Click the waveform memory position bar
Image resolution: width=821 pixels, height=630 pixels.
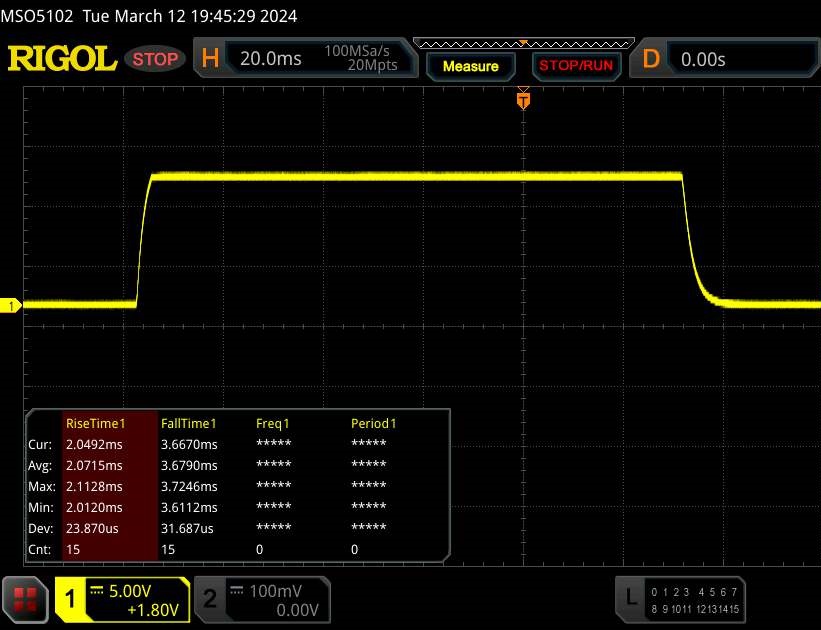click(524, 43)
